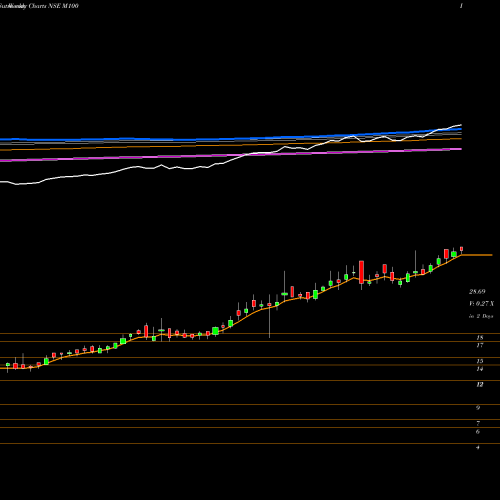Viewport: 500px width, 500px height.
Task: Select the price level label 17
Action: [480, 345]
